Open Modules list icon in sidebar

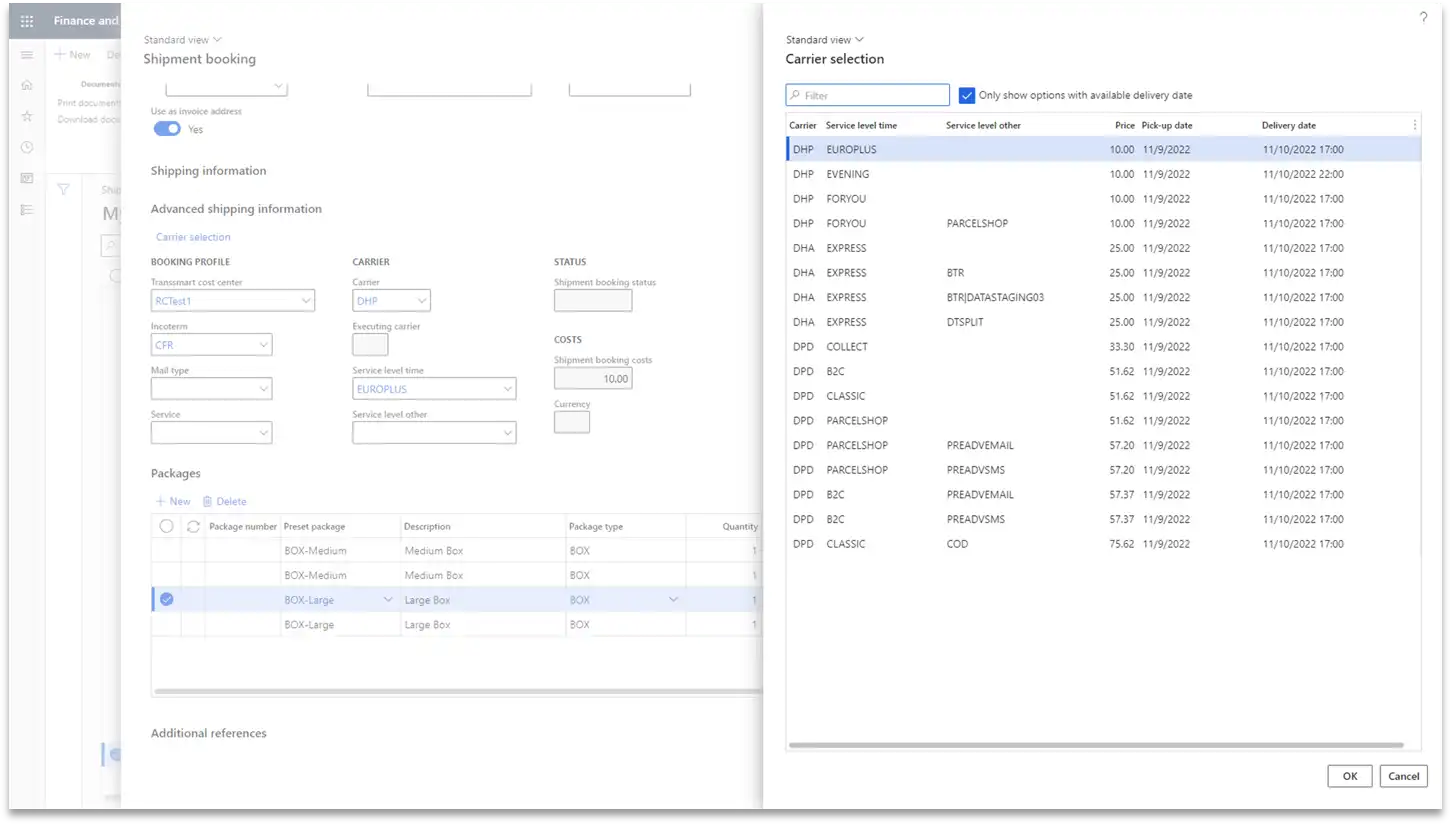(x=27, y=209)
